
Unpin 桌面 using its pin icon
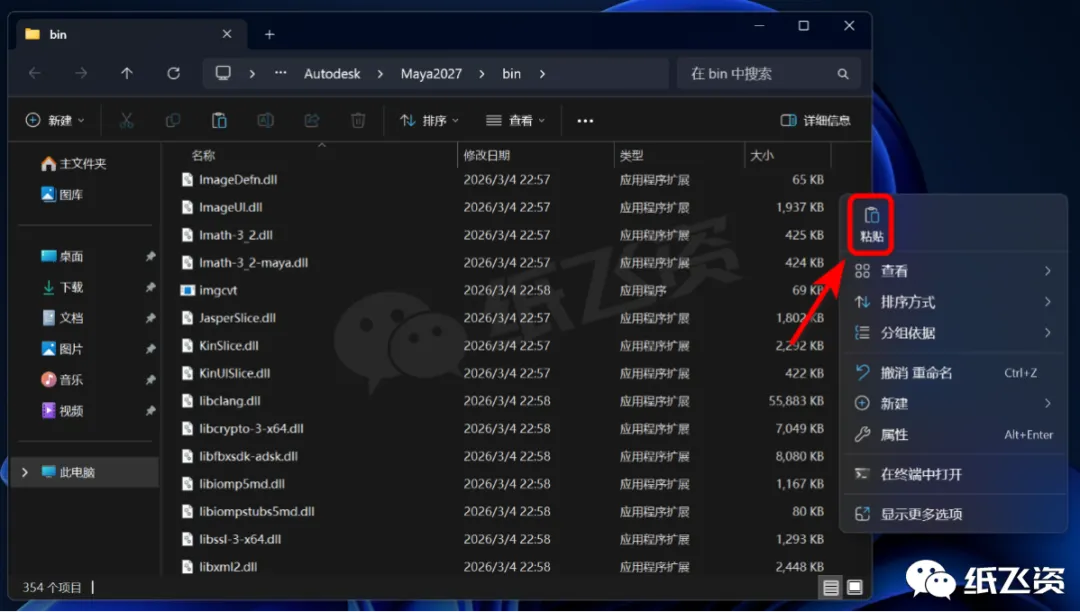(x=150, y=256)
